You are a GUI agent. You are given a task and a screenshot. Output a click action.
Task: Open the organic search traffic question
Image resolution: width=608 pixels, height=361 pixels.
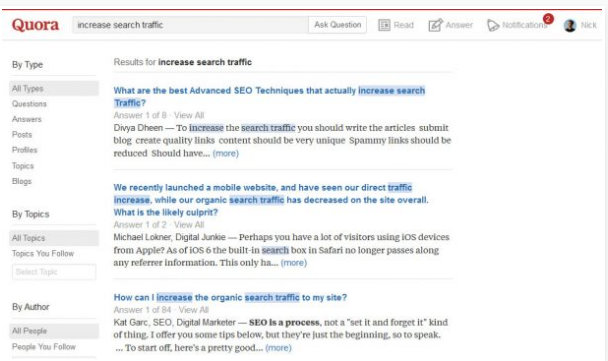tap(230, 297)
